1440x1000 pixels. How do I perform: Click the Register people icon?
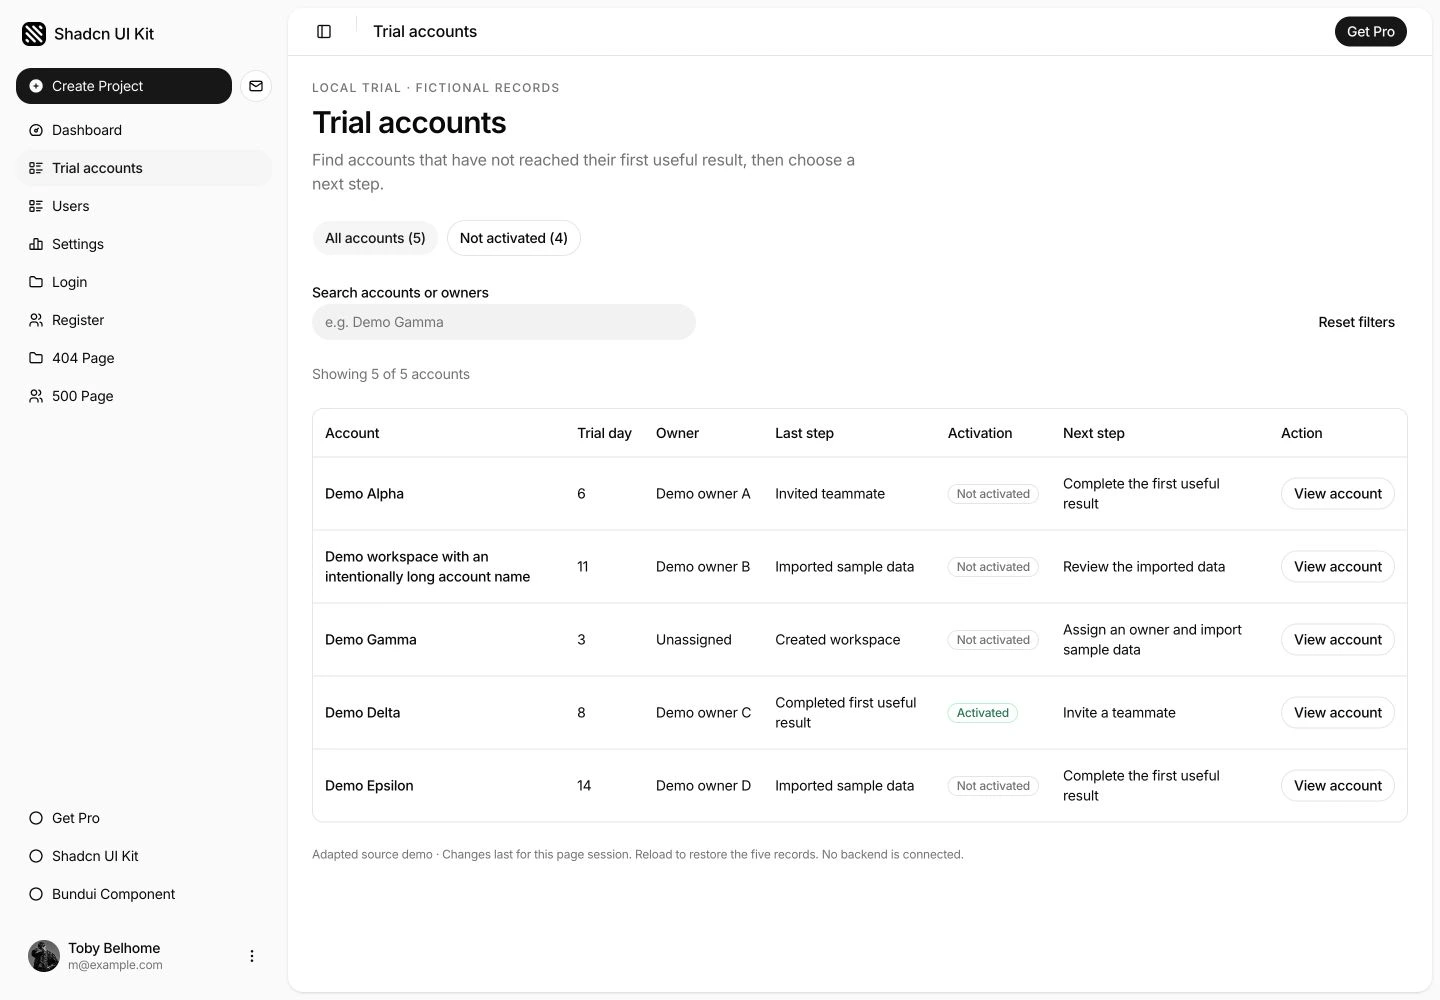[x=36, y=320]
